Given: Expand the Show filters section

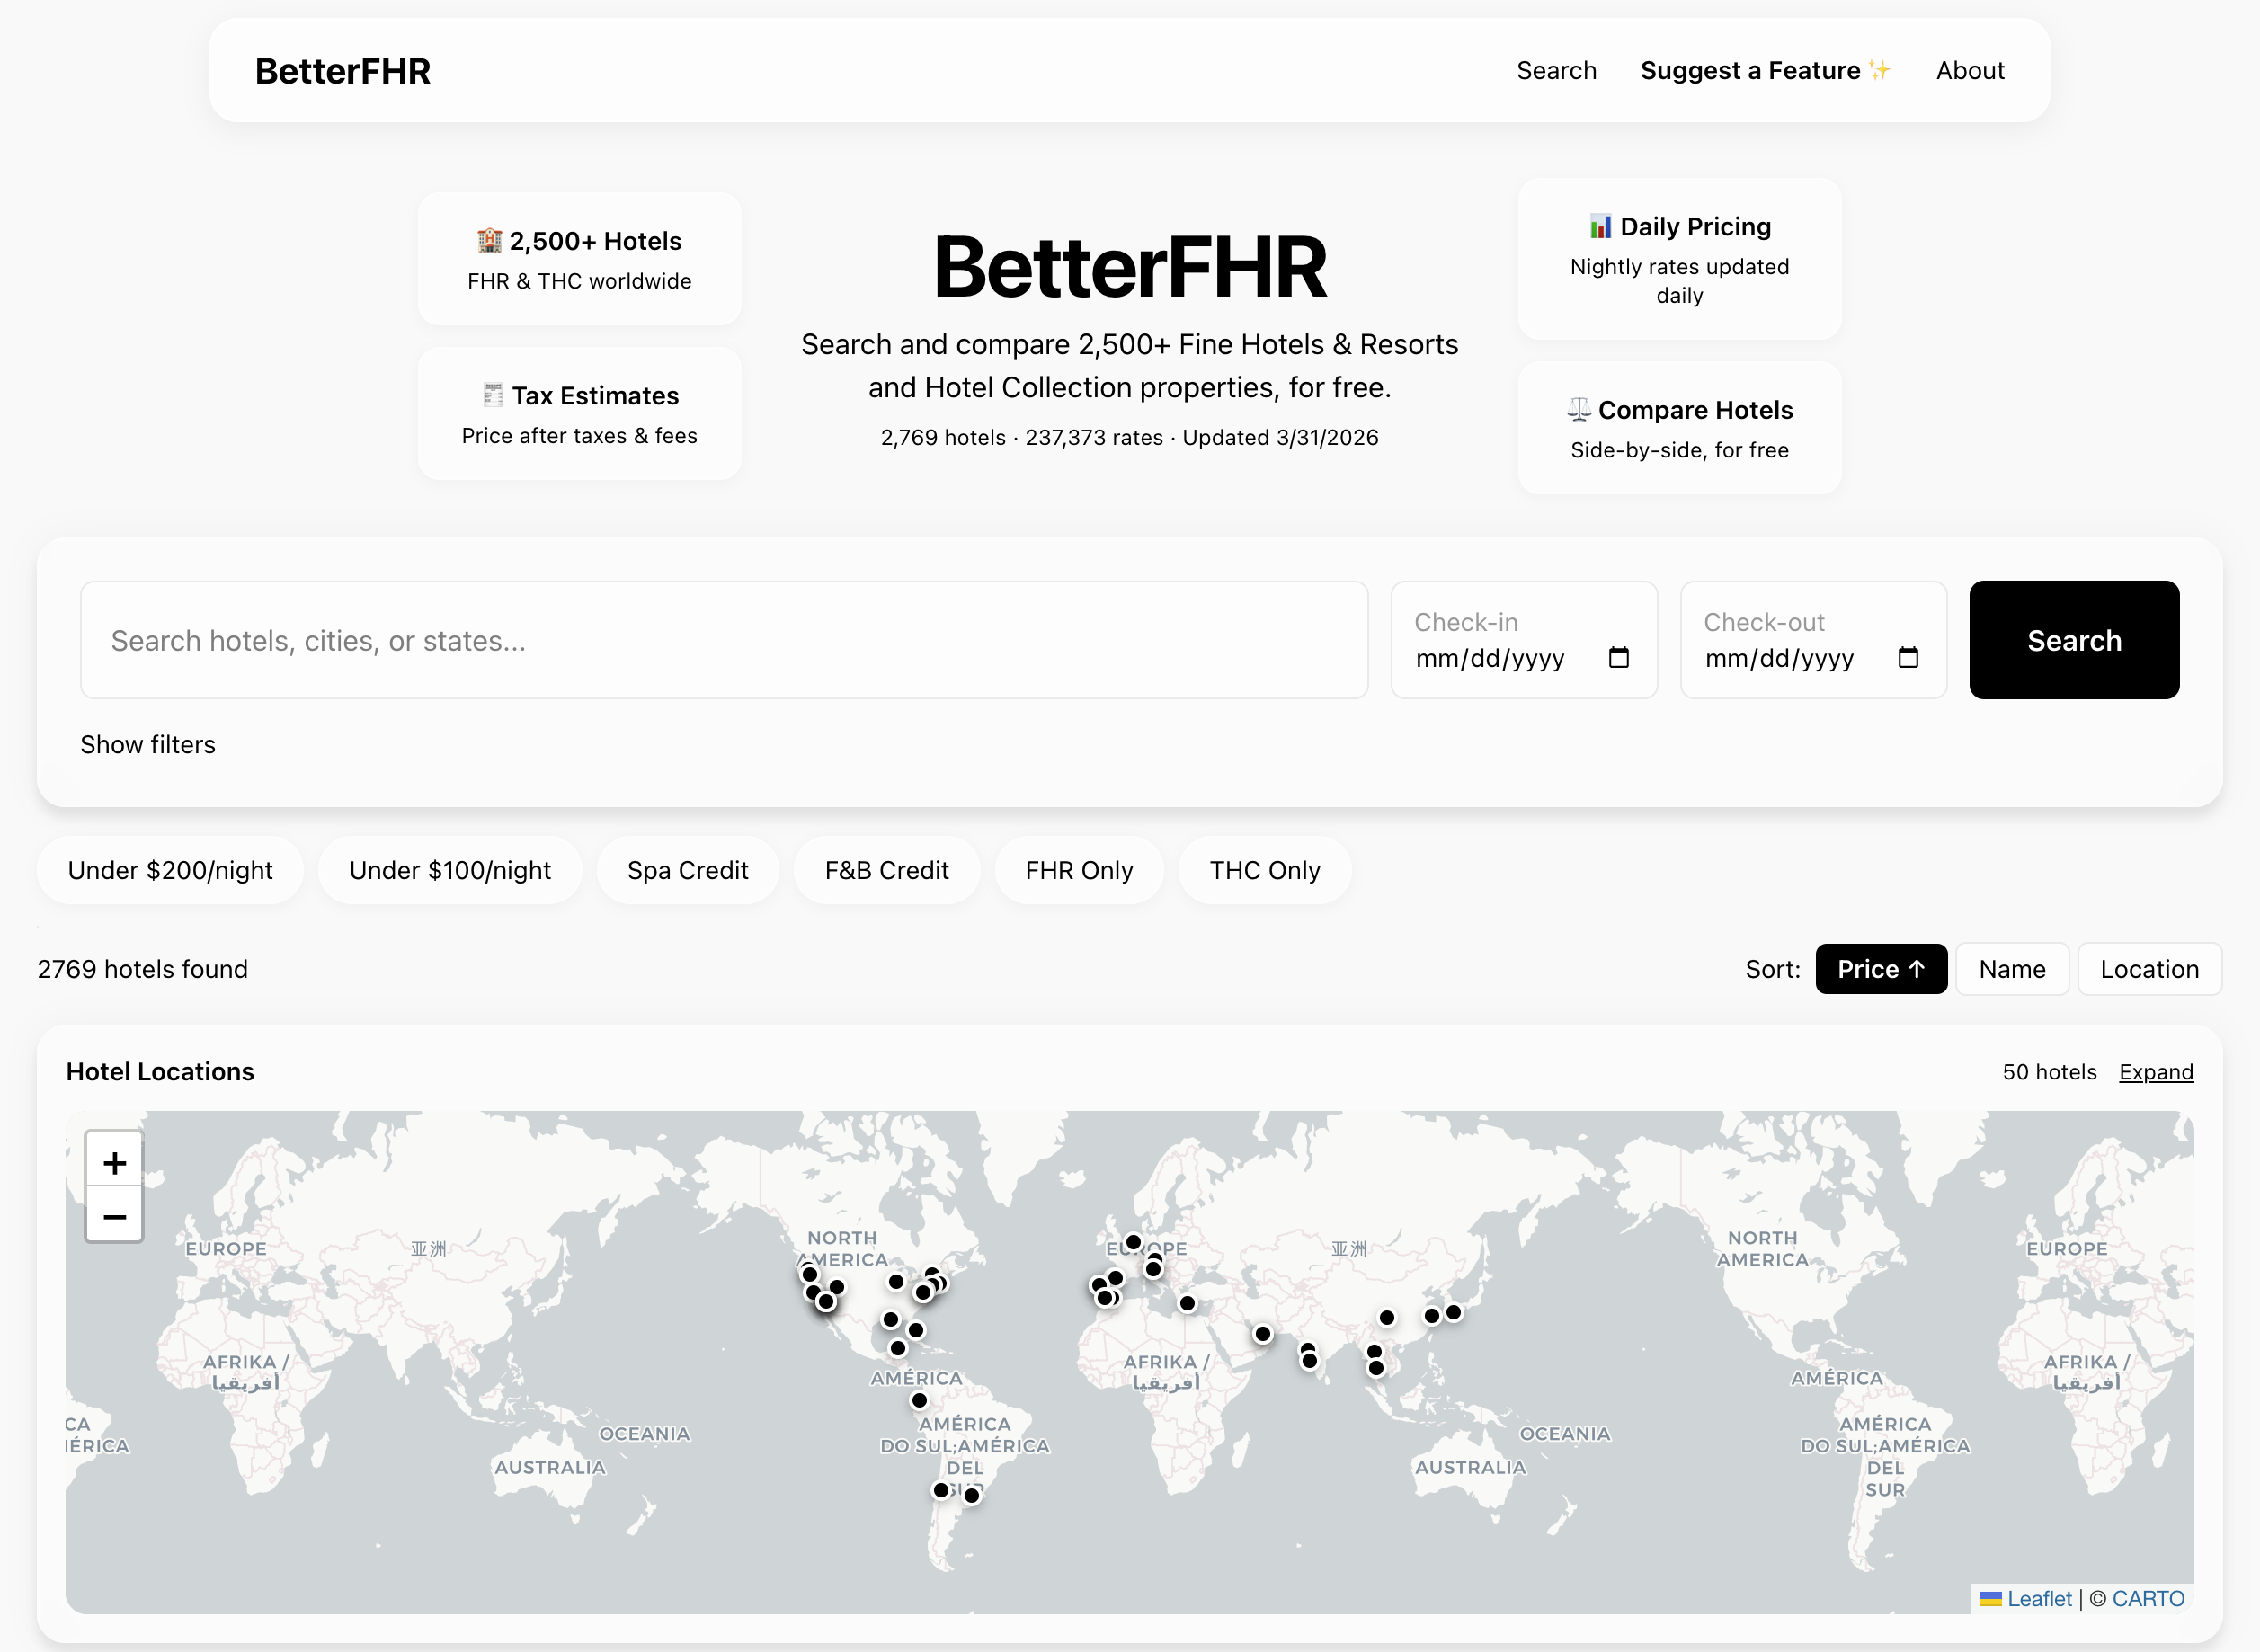Looking at the screenshot, I should pos(148,744).
